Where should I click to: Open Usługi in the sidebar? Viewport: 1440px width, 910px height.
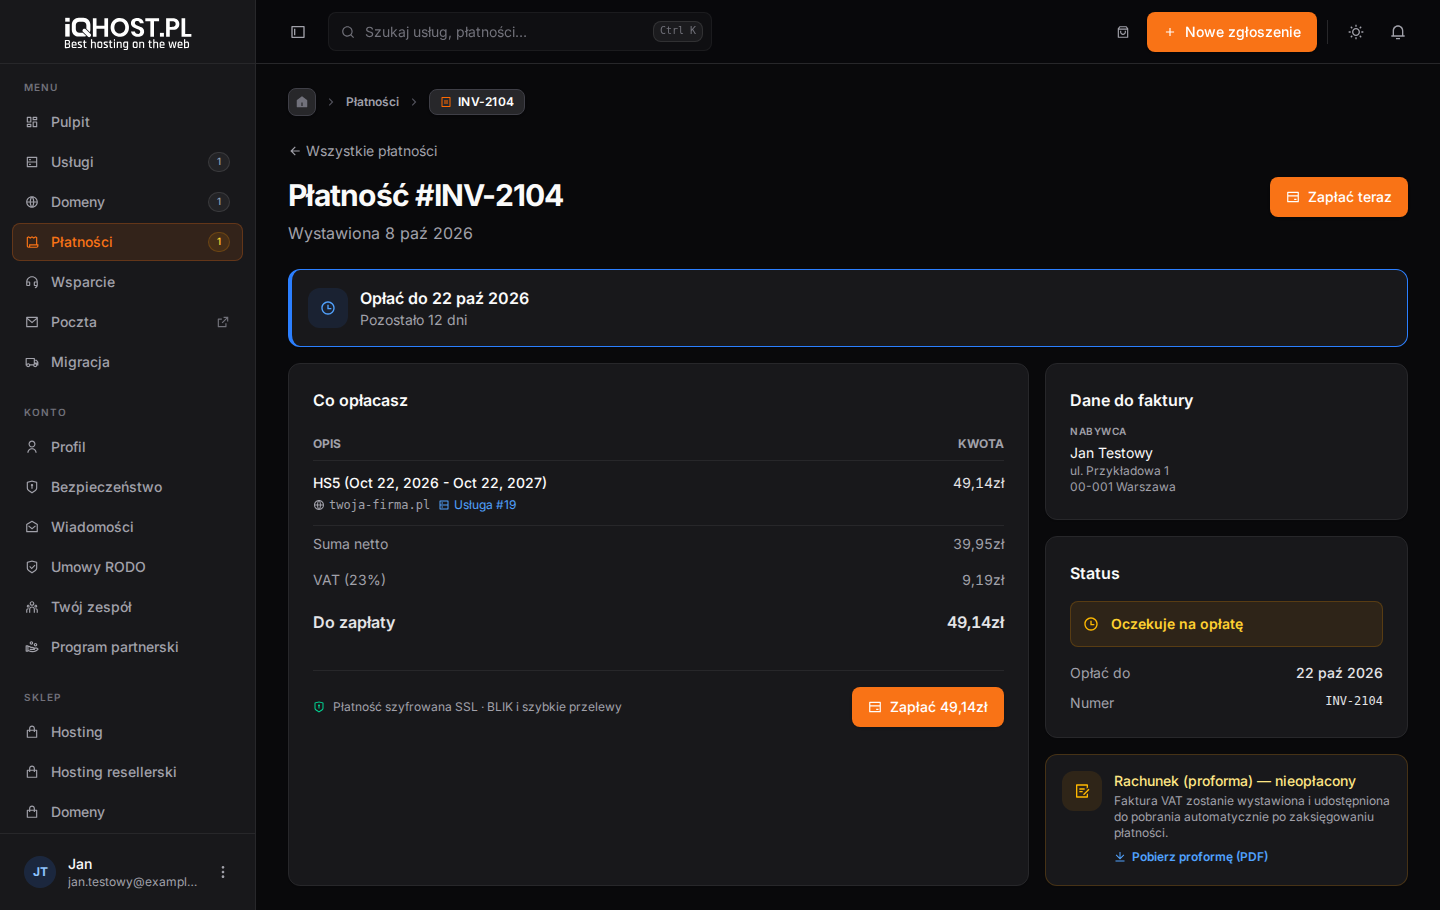[x=127, y=162]
